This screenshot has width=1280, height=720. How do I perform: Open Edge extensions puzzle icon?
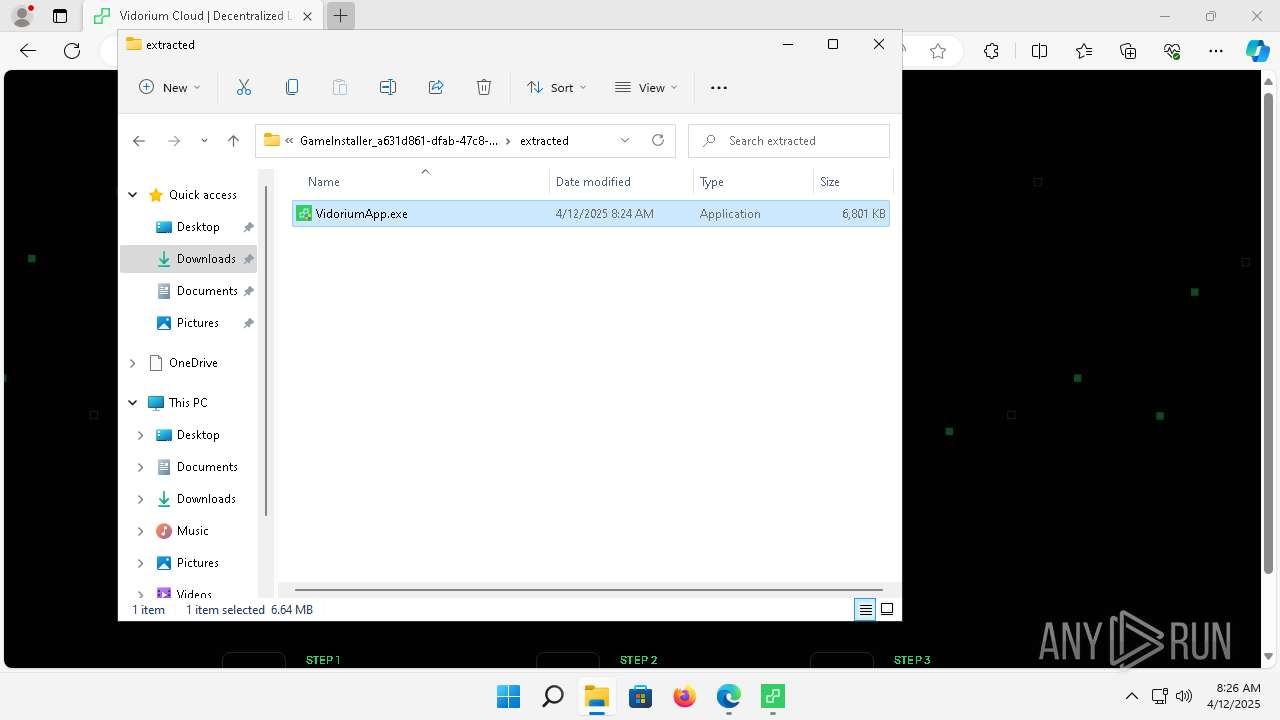[x=991, y=51]
